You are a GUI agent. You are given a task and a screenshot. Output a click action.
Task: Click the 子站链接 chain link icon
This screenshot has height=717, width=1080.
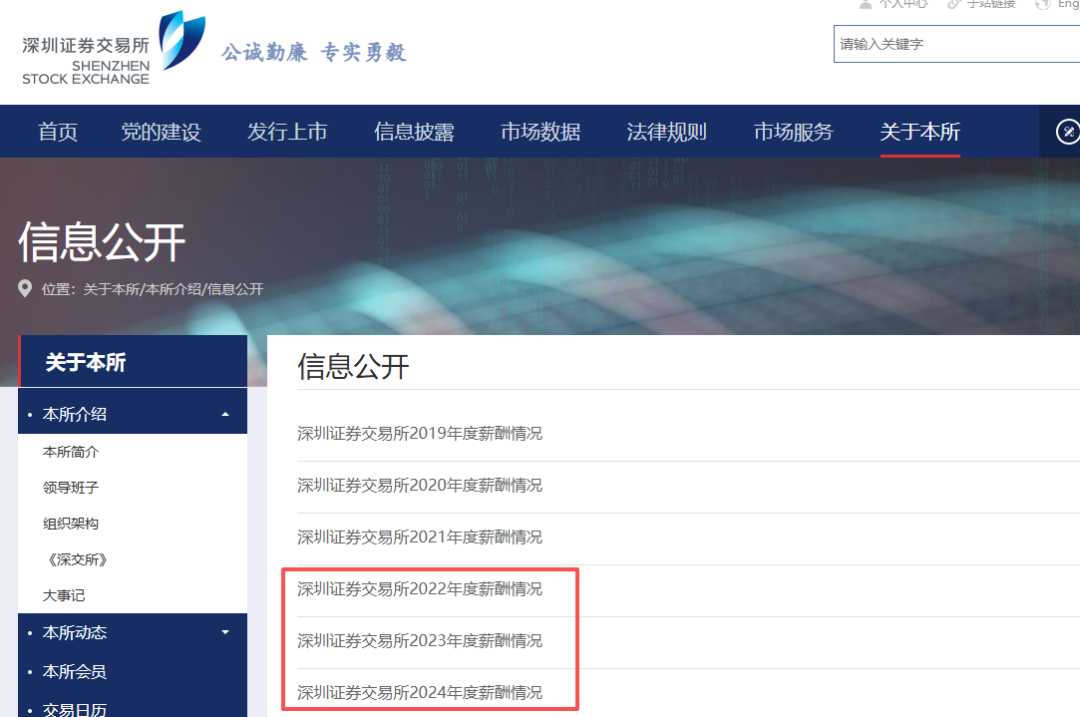(954, 4)
